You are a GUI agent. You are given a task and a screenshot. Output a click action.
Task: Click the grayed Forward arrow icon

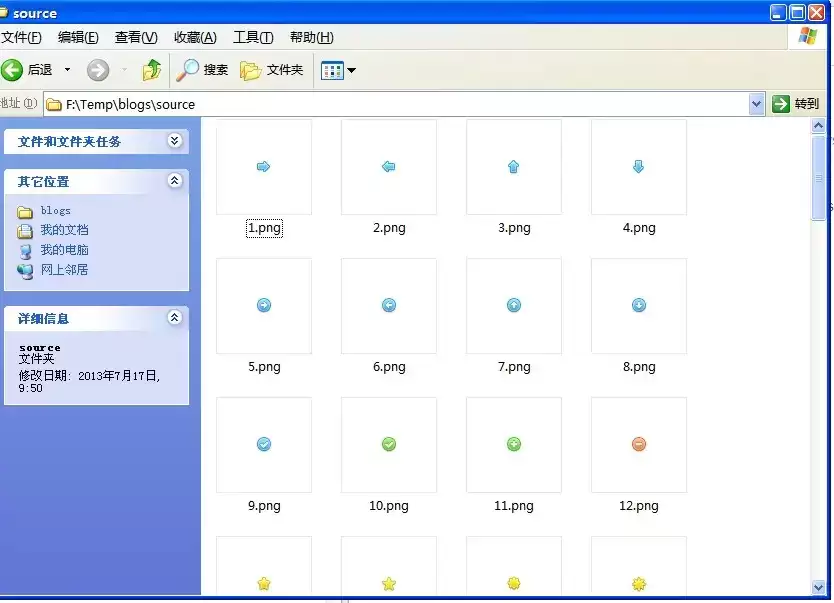pos(98,70)
